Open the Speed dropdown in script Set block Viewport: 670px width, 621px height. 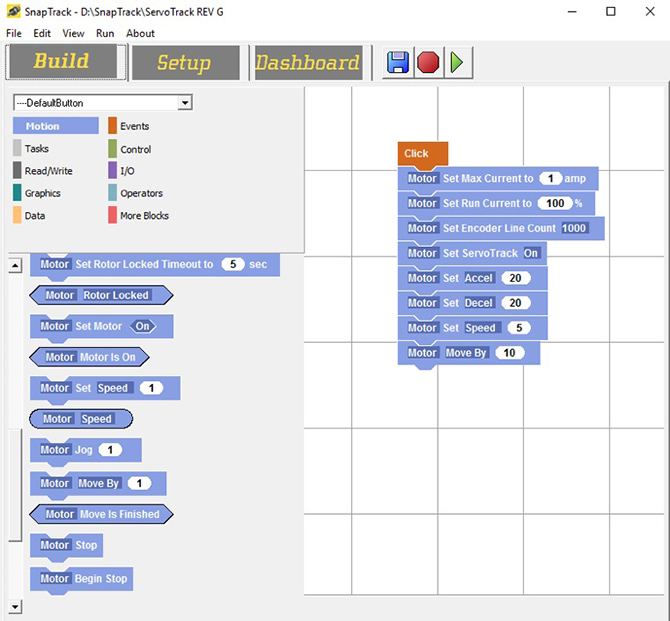pyautogui.click(x=481, y=328)
